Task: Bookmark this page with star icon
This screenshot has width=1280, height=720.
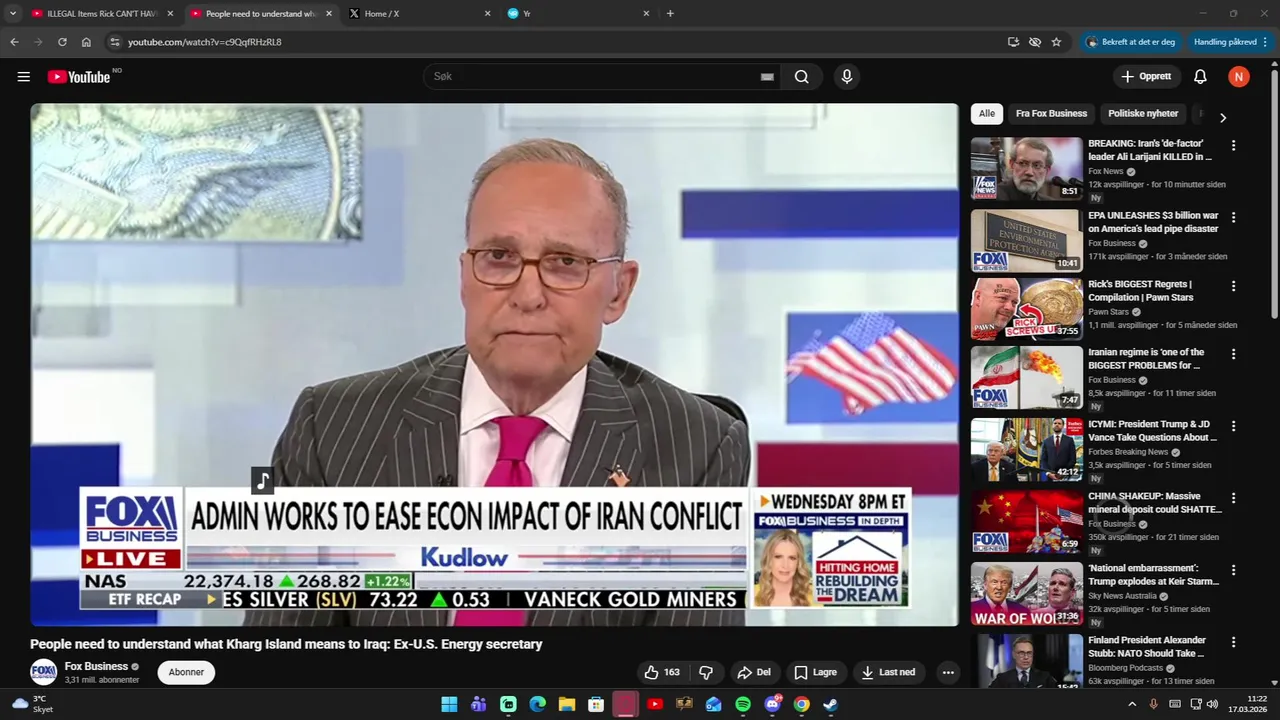Action: tap(1056, 42)
